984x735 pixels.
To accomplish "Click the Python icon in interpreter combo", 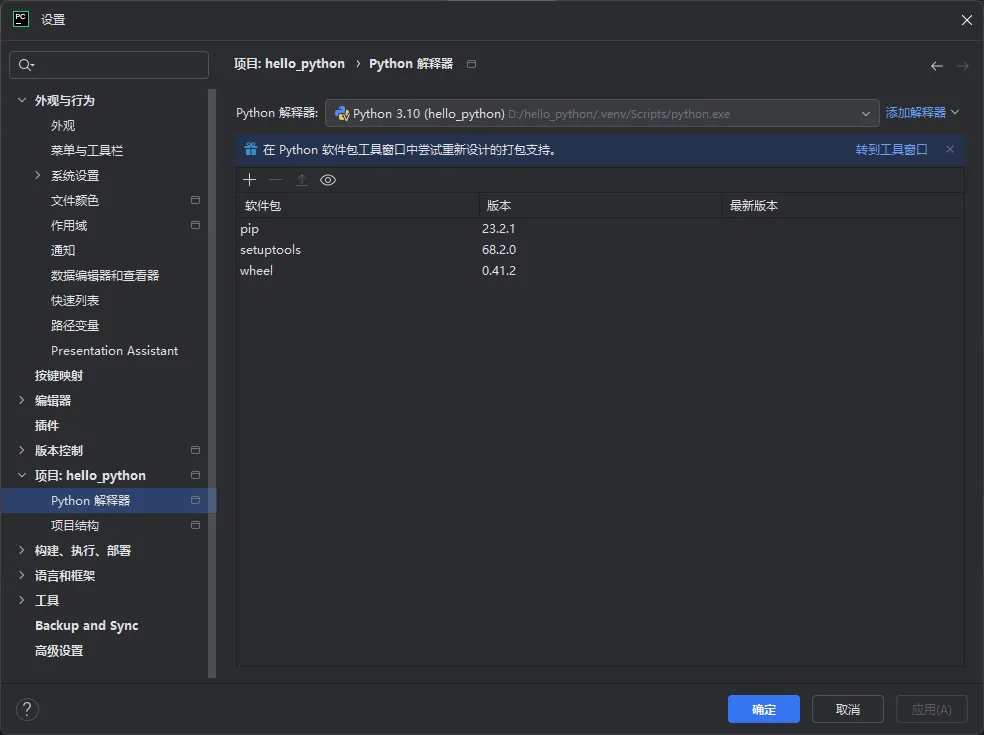I will pos(342,114).
